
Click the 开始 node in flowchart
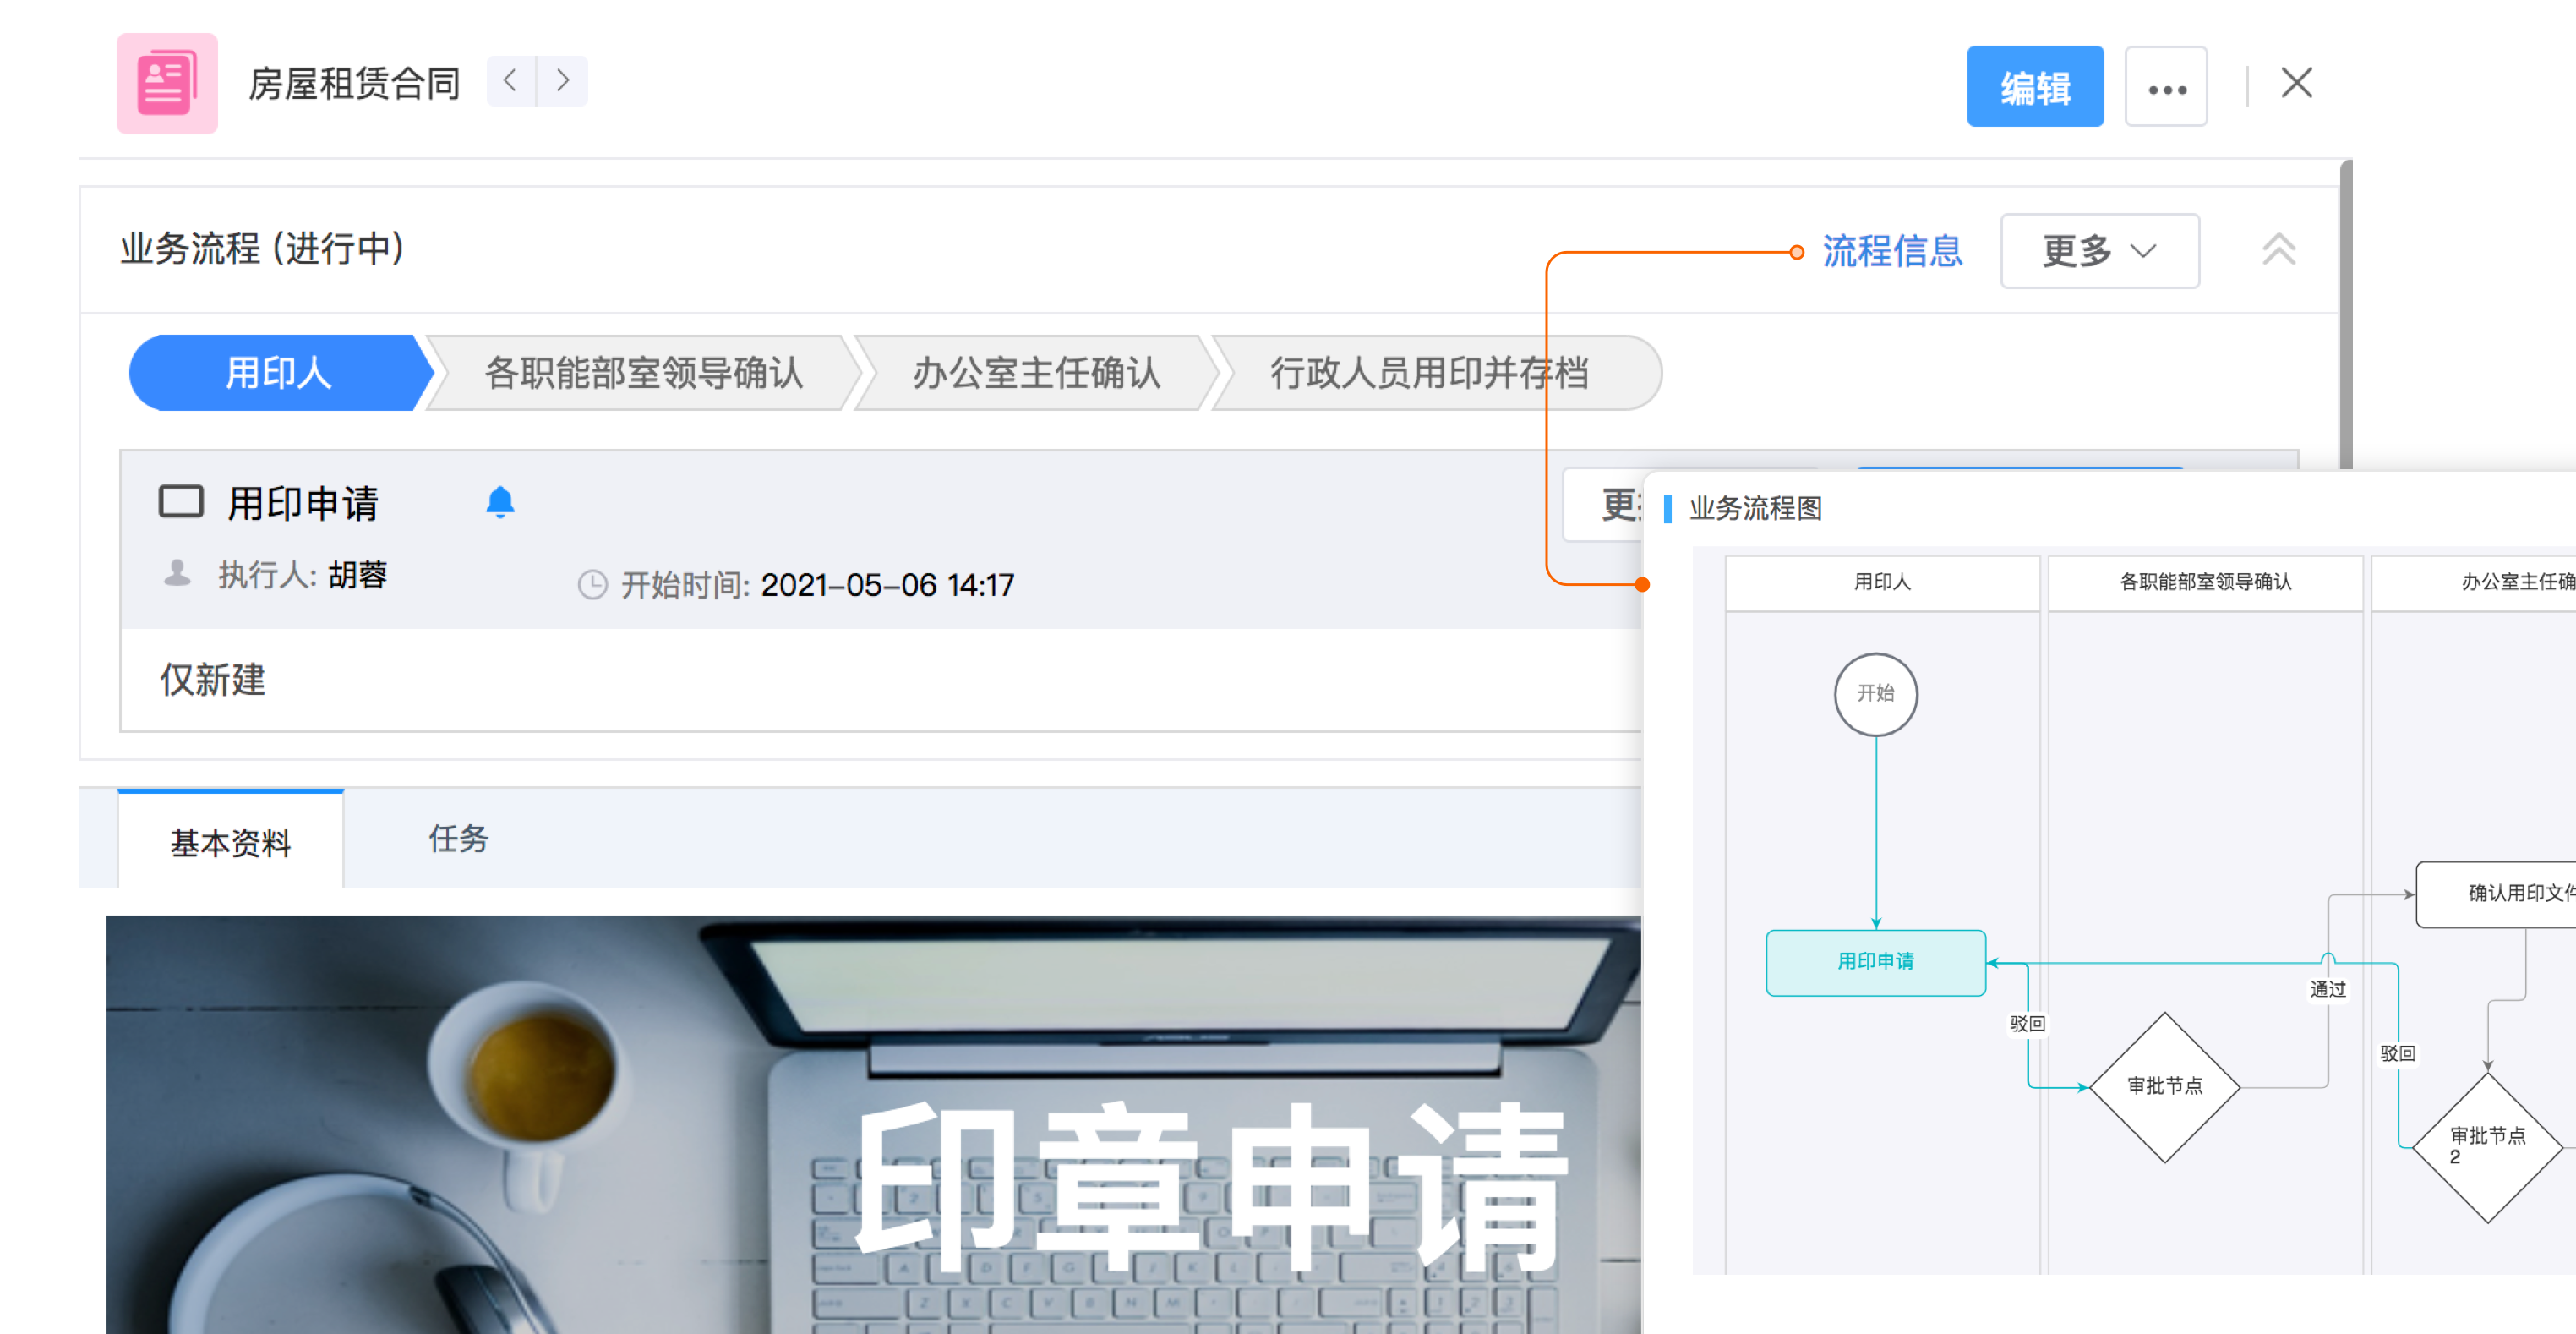coord(1875,694)
